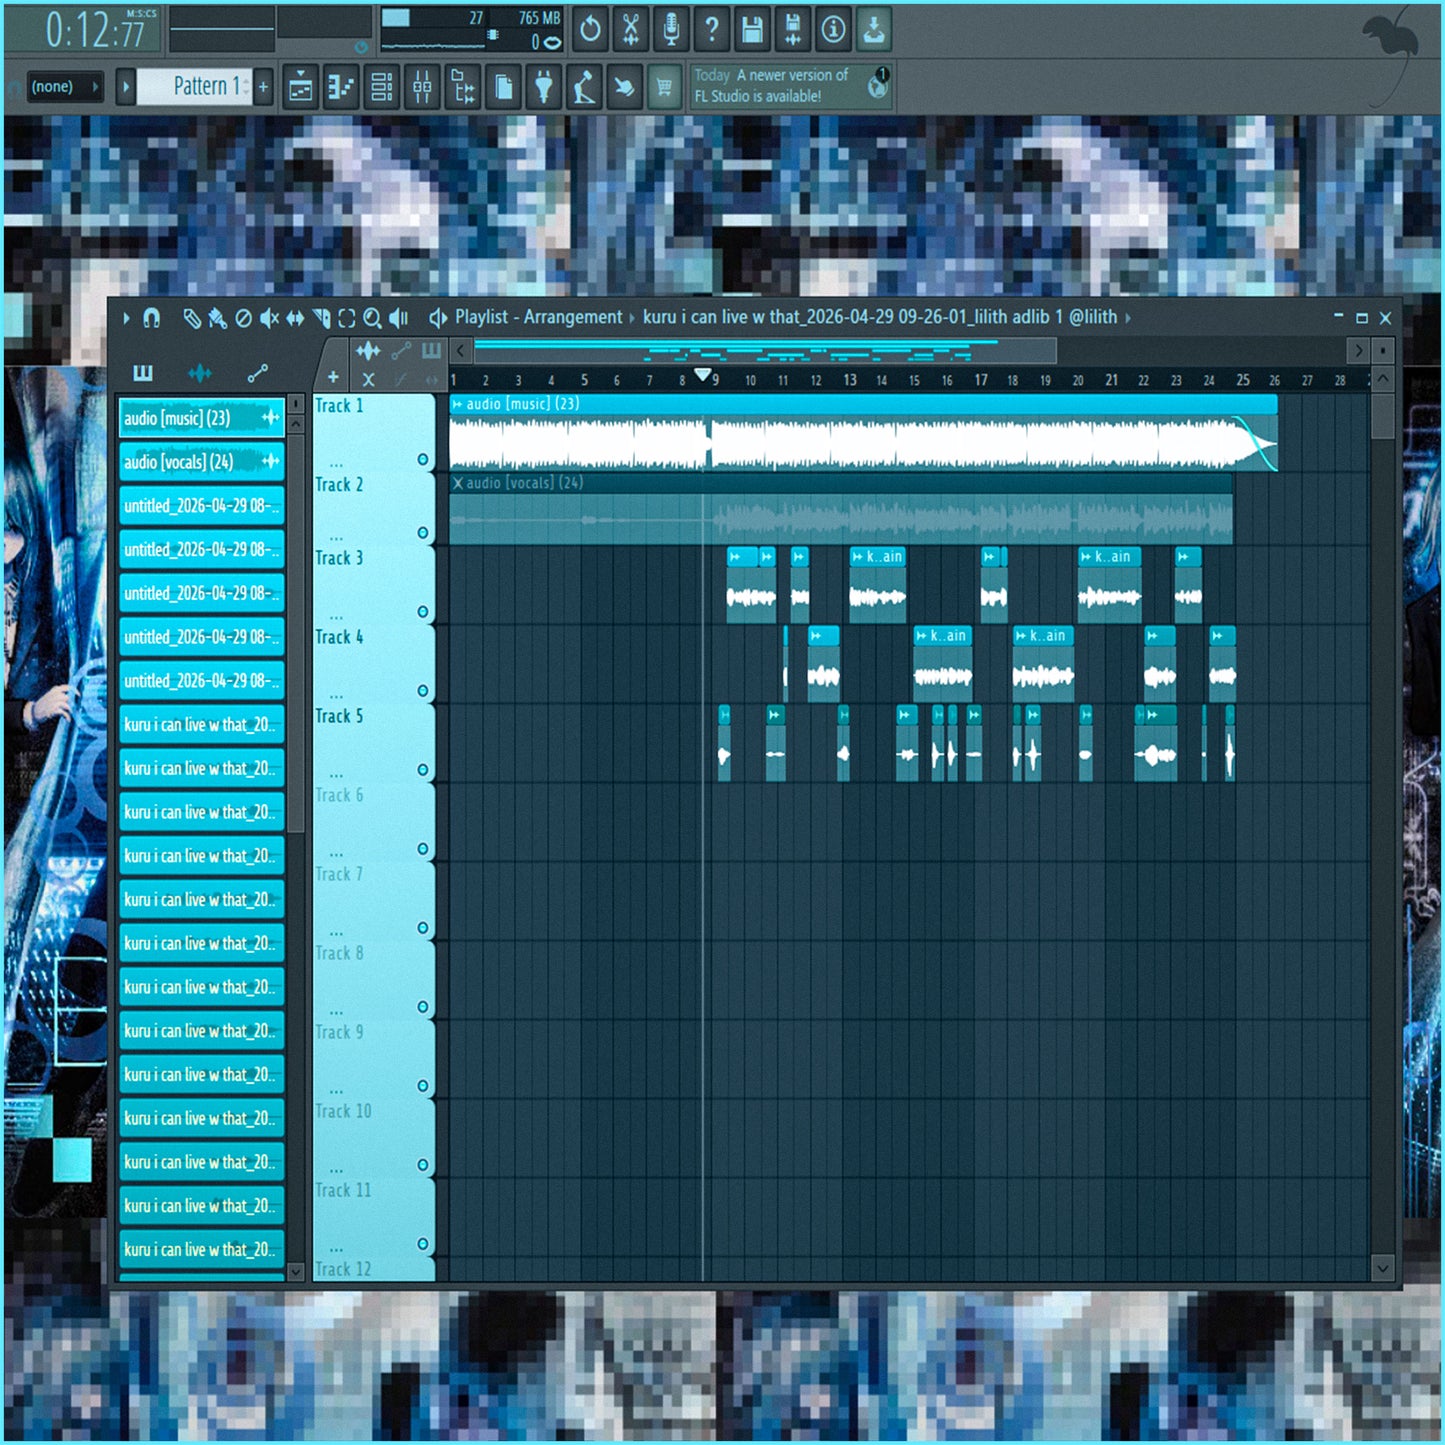
Task: Open the Playlist view toolbar icon
Action: (300, 88)
